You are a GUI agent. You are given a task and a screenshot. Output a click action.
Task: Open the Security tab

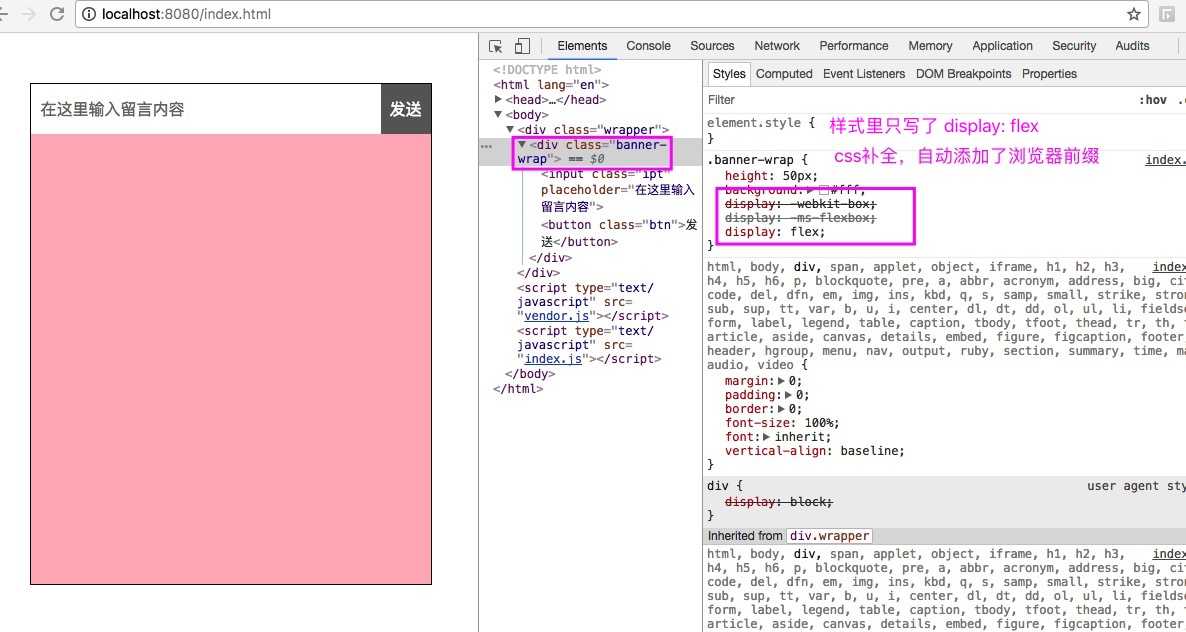pos(1073,46)
